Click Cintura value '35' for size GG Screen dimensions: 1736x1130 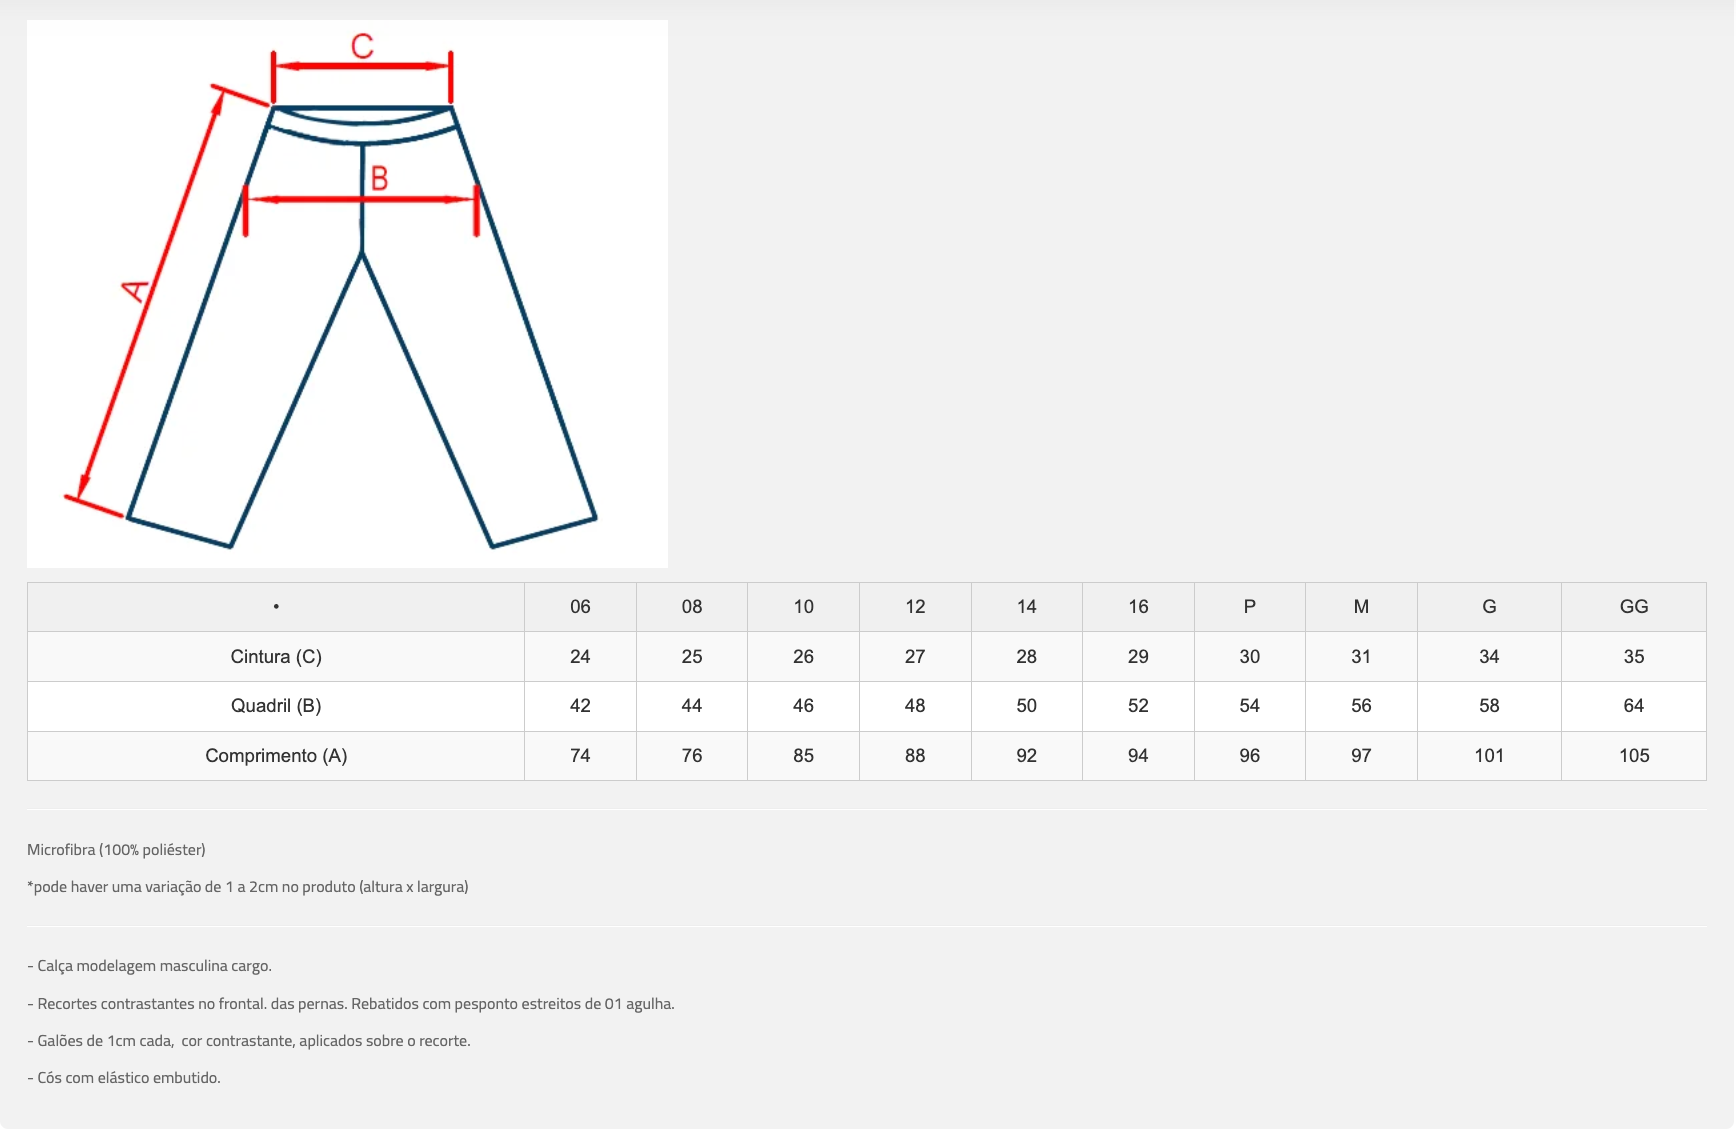click(1634, 657)
